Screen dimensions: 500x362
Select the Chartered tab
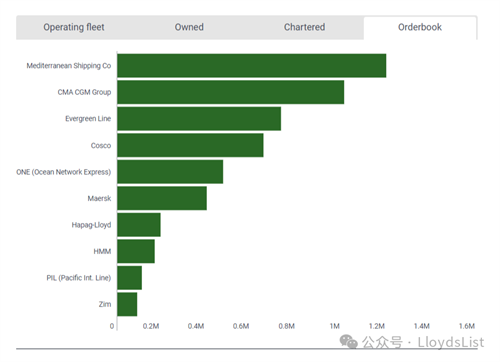(x=304, y=27)
